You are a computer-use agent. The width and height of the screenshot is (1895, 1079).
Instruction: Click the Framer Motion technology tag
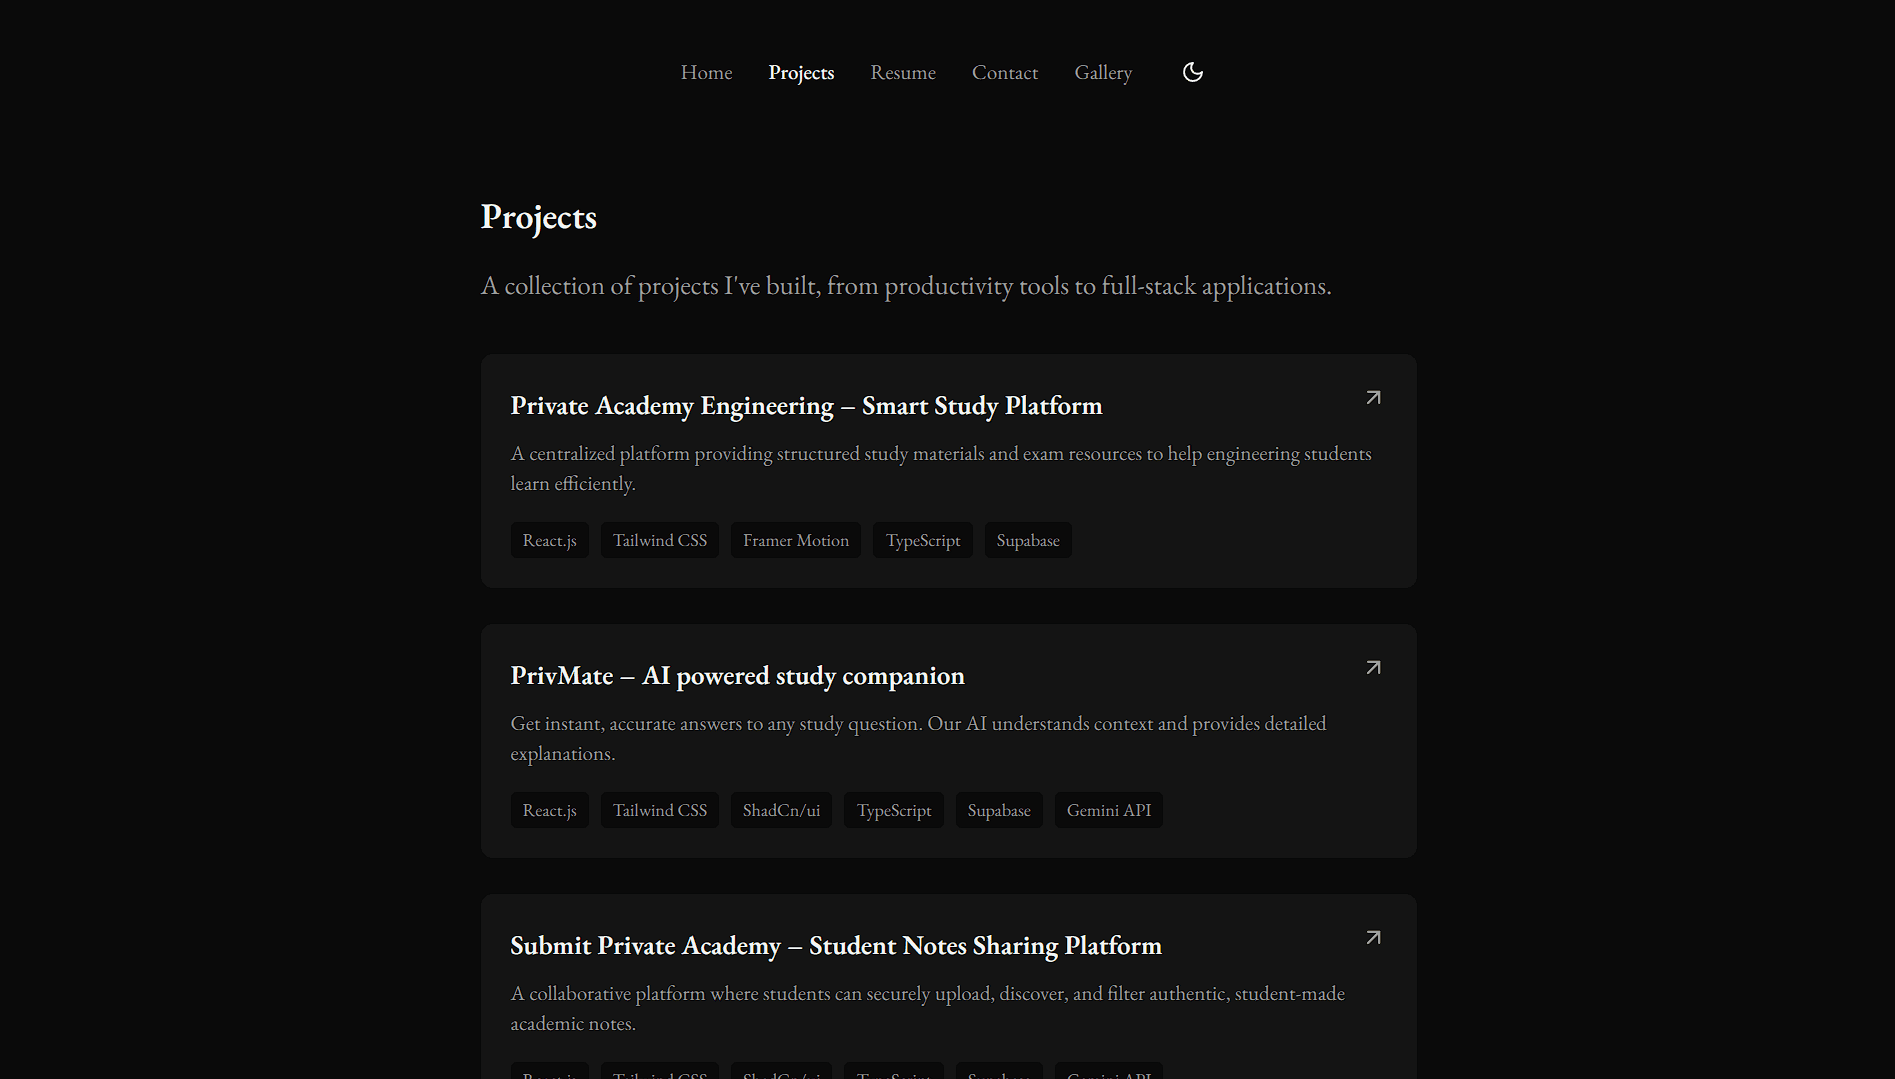tap(795, 540)
